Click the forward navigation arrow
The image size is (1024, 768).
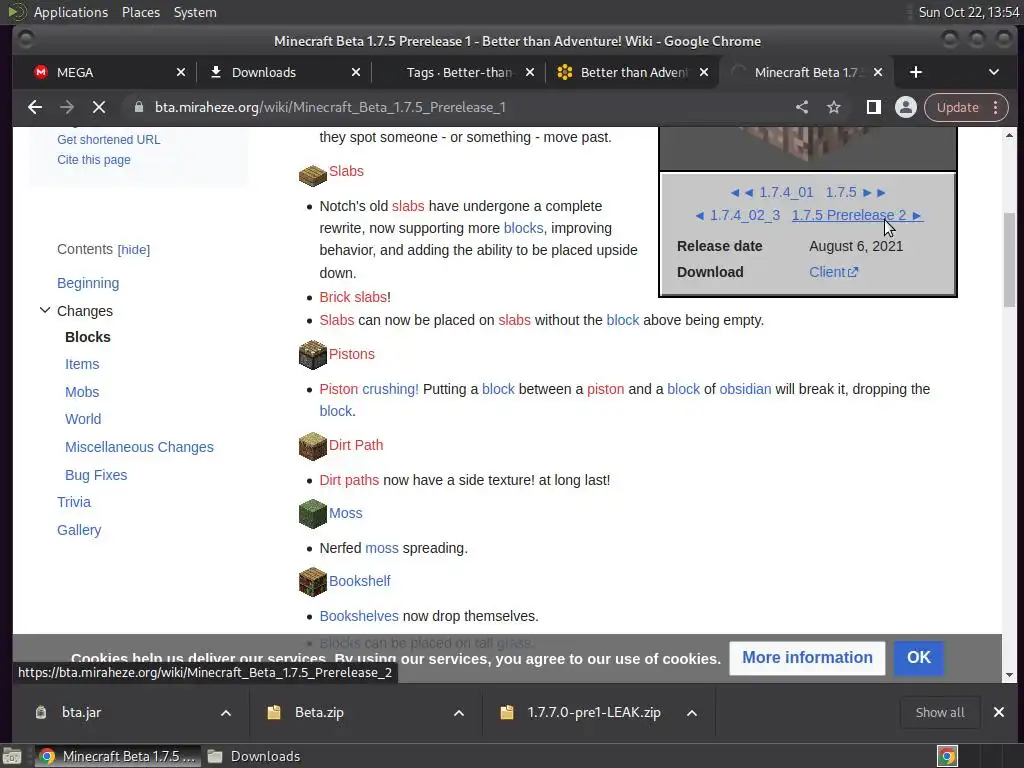[67, 107]
